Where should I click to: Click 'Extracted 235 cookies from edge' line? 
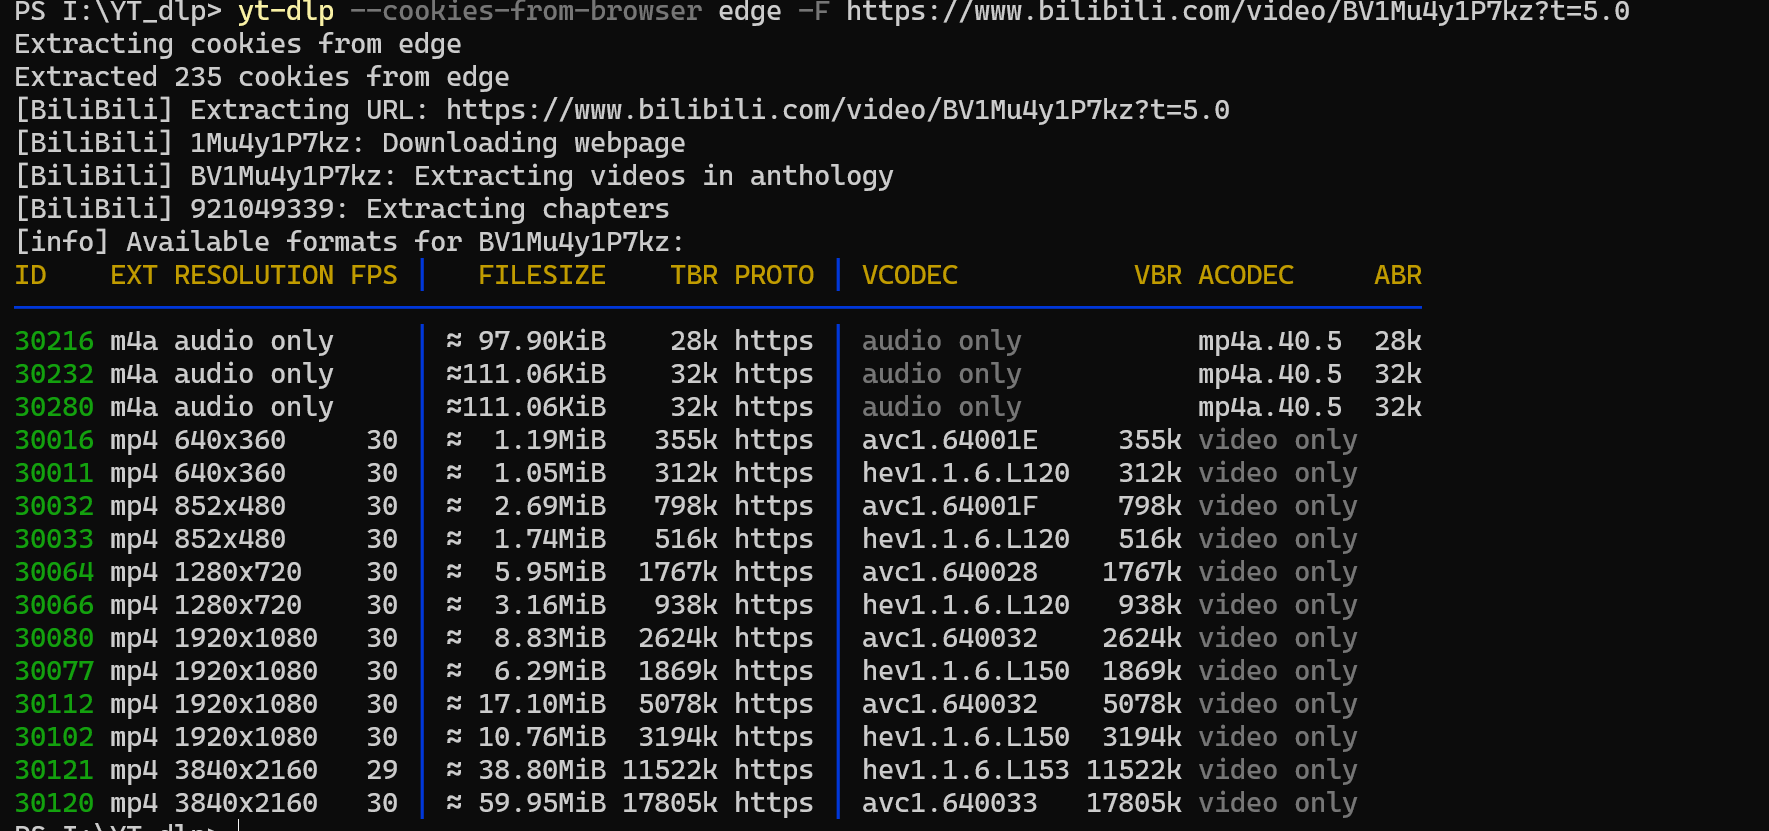[262, 77]
